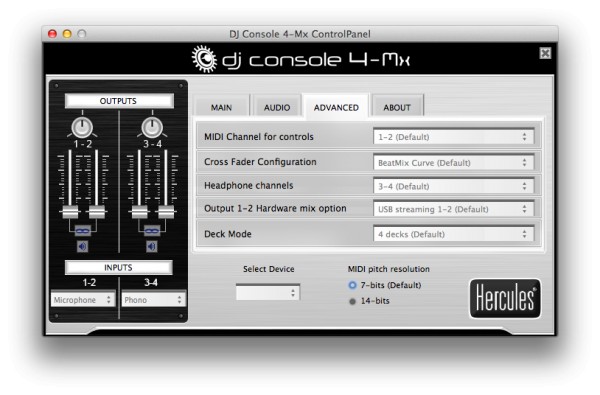Mute outputs 1-2 with the speaker icon
600x395 pixels.
pos(82,246)
